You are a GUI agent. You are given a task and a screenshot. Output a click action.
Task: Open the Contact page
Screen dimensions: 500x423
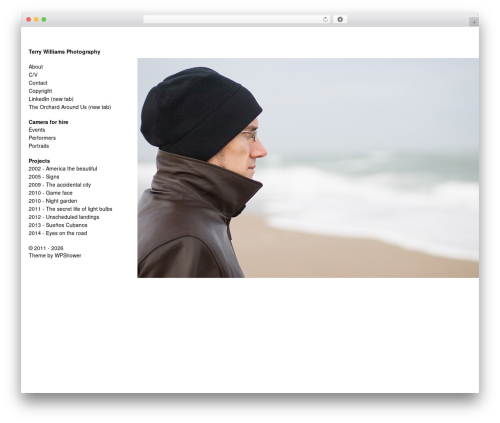click(x=38, y=83)
